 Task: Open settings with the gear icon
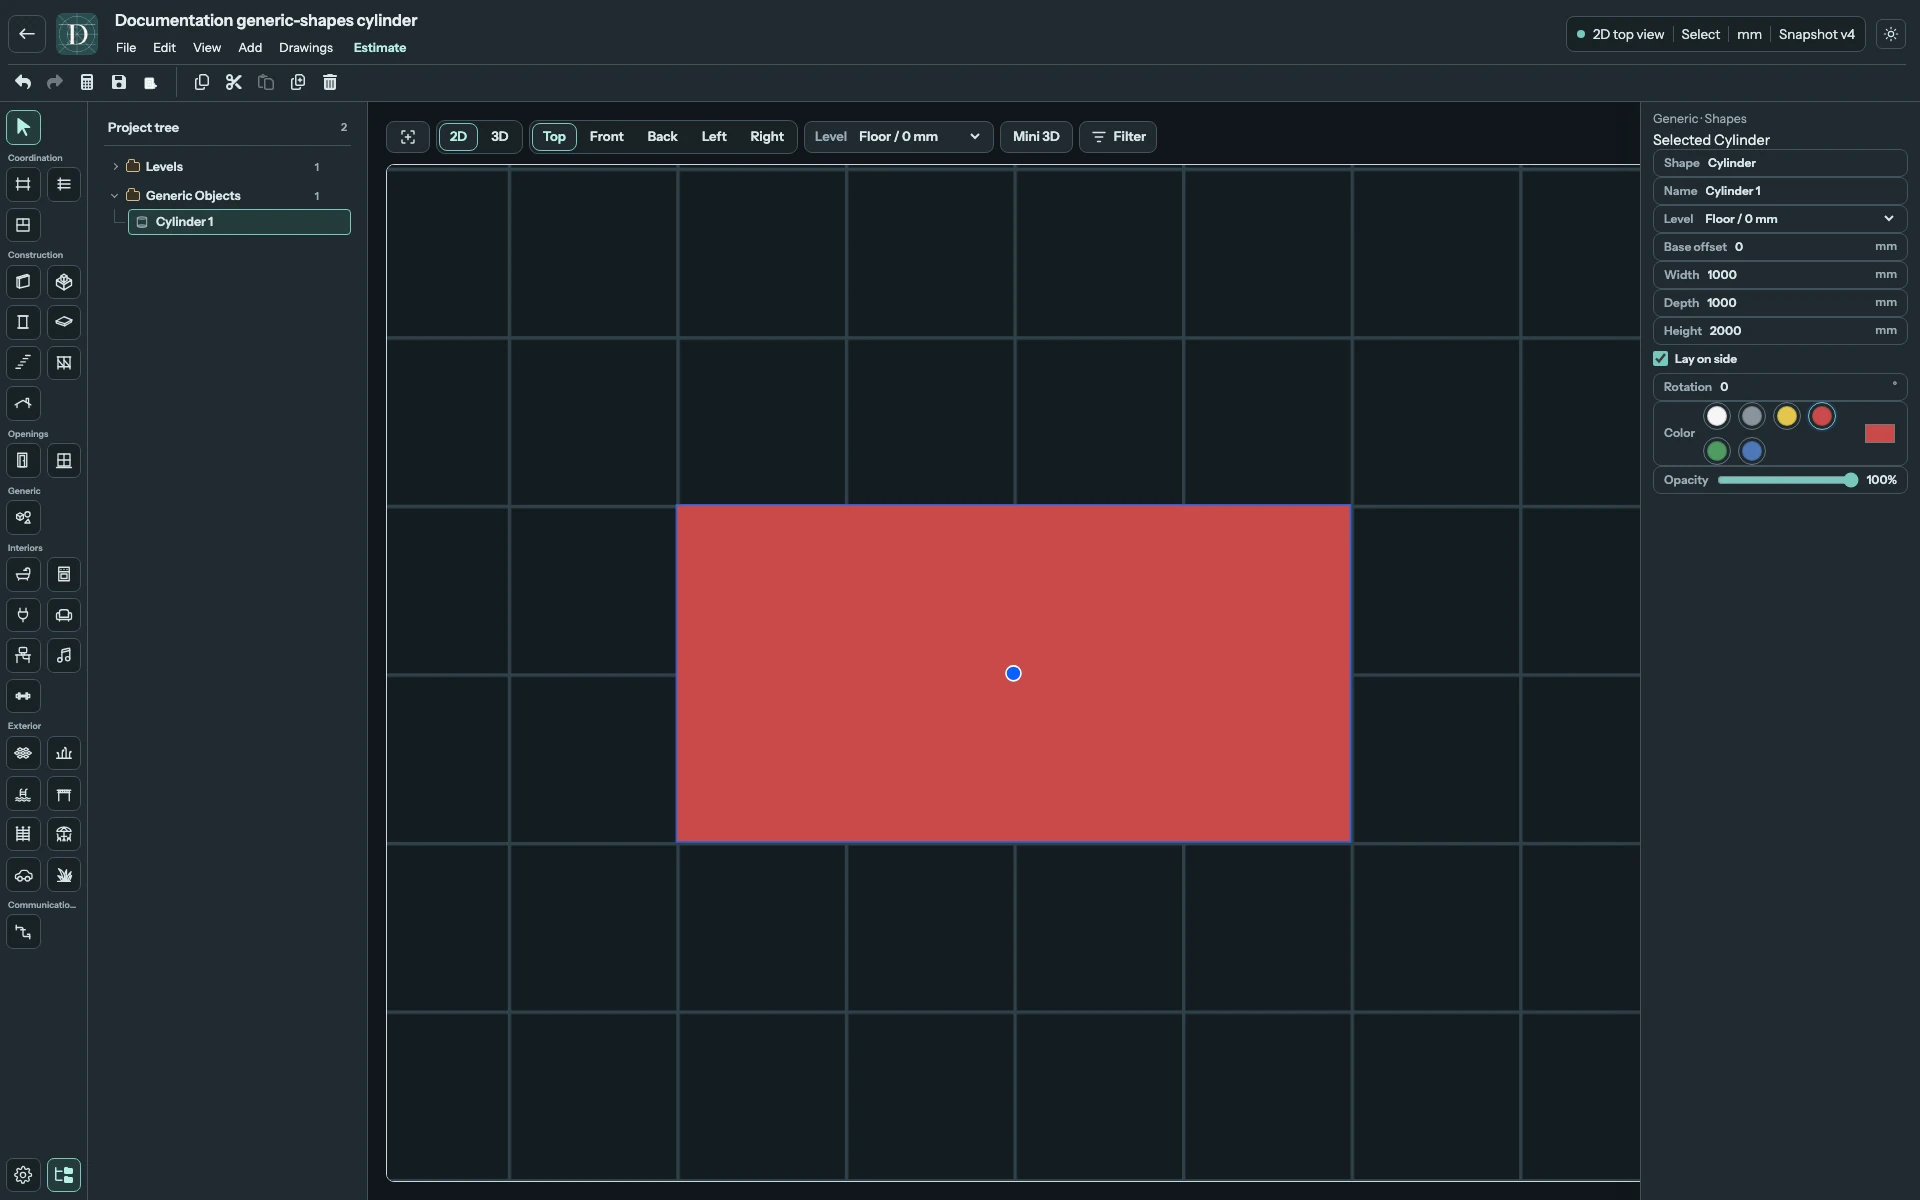[x=23, y=1175]
